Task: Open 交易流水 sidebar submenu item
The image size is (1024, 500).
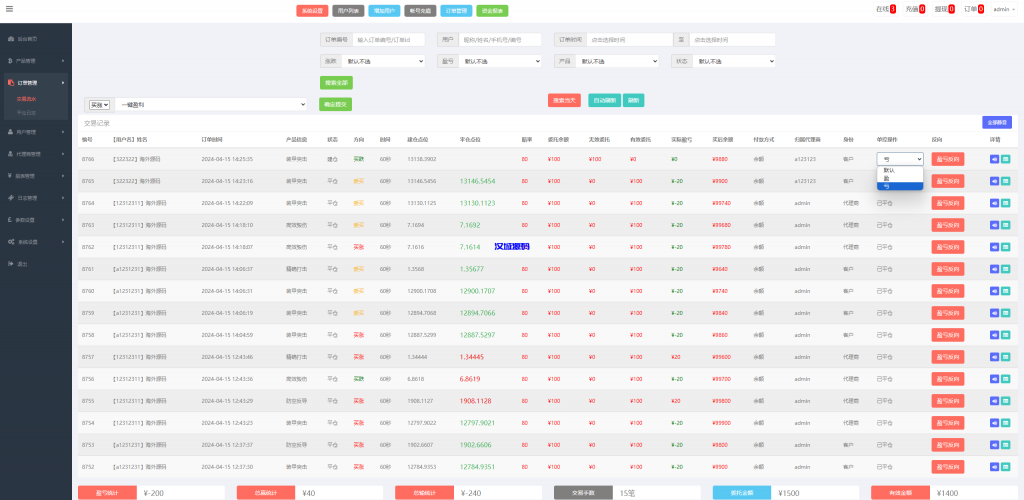Action: [27, 100]
